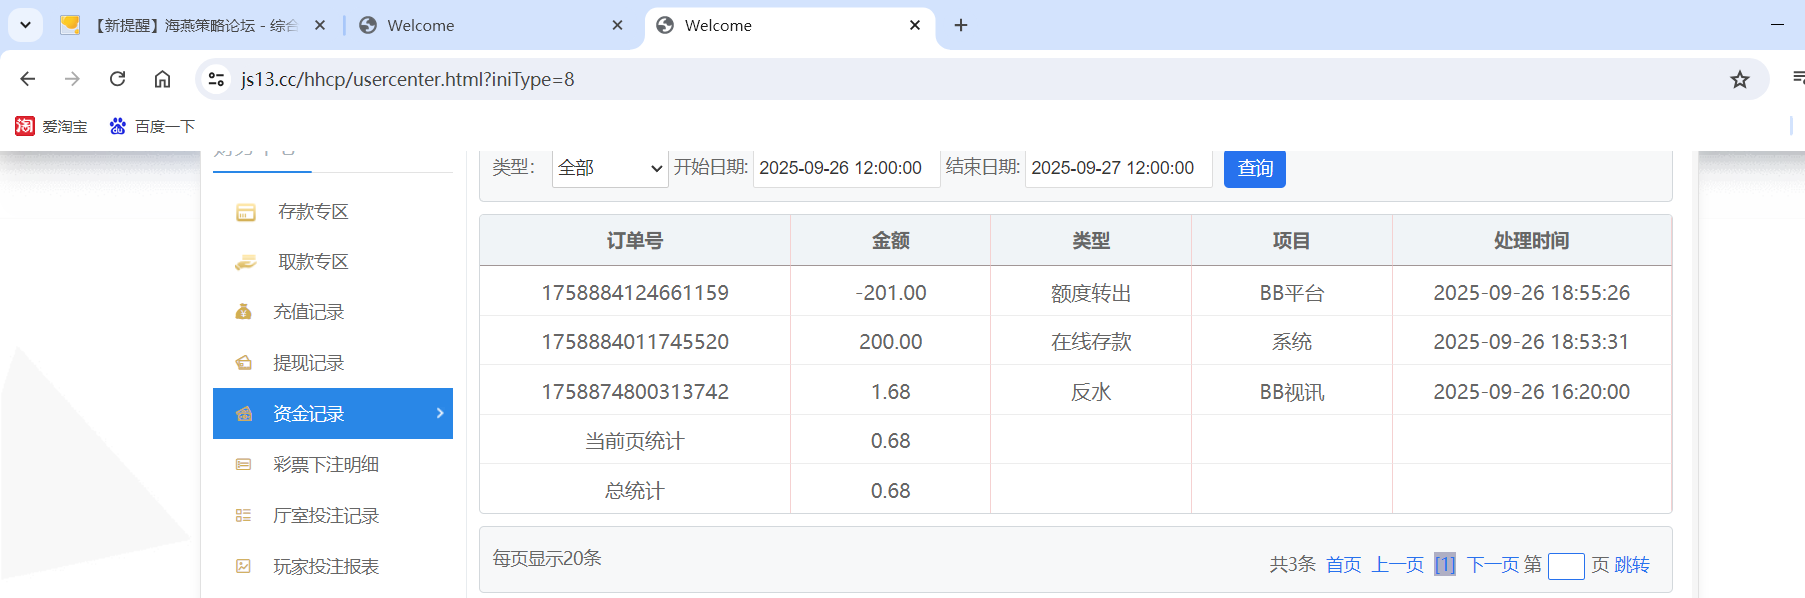
Task: Expand the 资金记录 menu arrow
Action: 440,413
